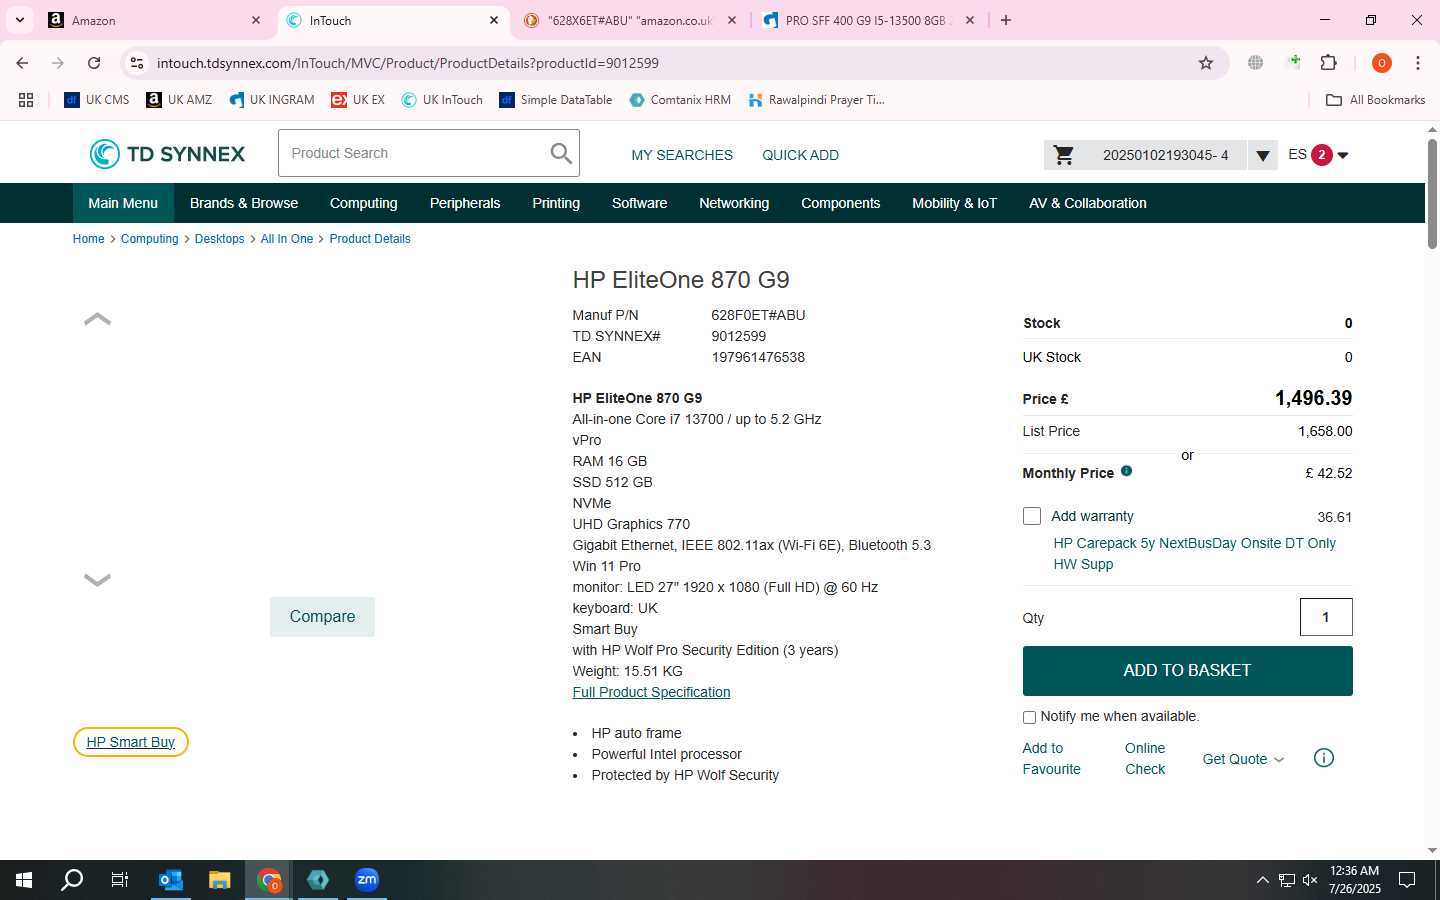Show previous product image with up chevron
The image size is (1440, 900).
coord(97,319)
